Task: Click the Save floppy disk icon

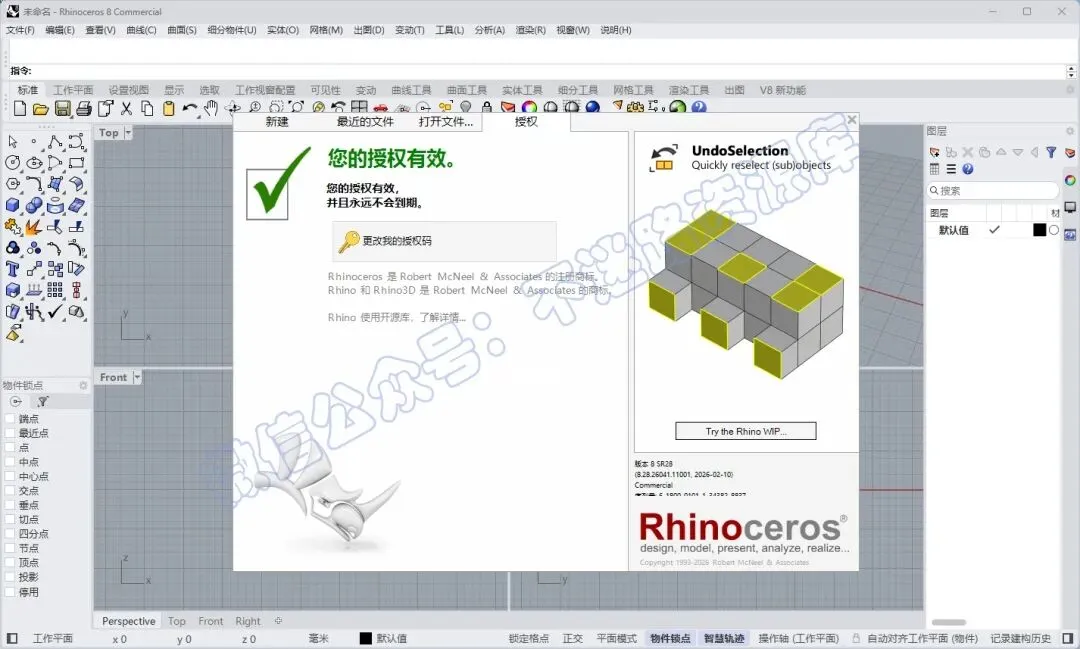Action: point(63,108)
